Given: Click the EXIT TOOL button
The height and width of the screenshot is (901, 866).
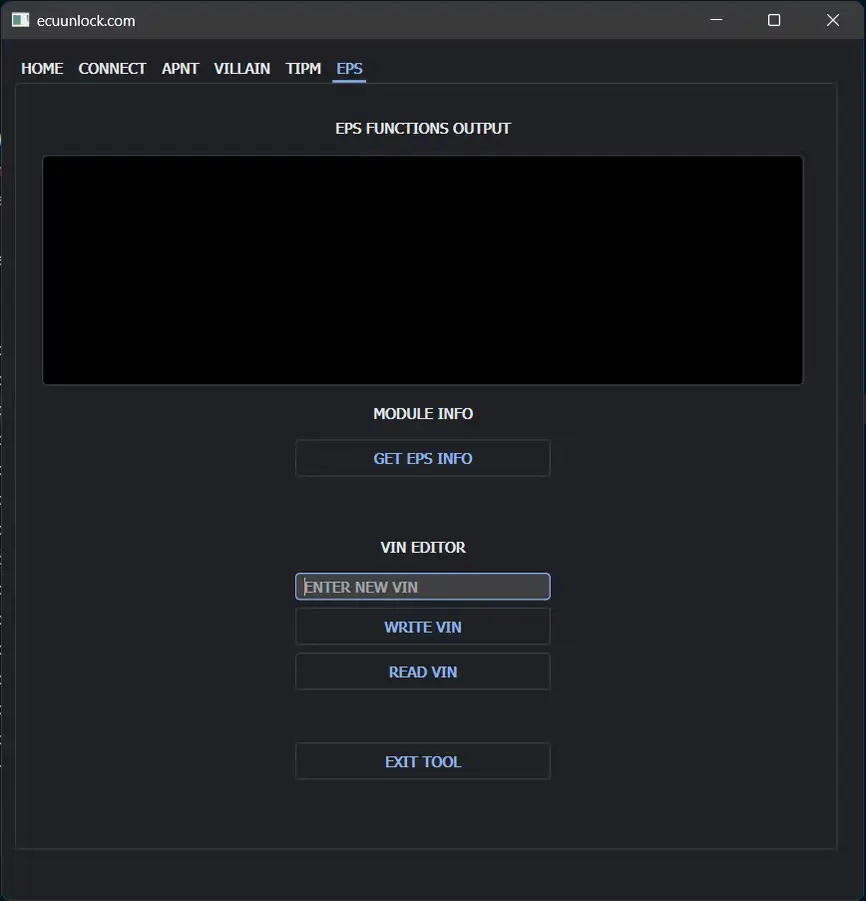Looking at the screenshot, I should tap(422, 762).
